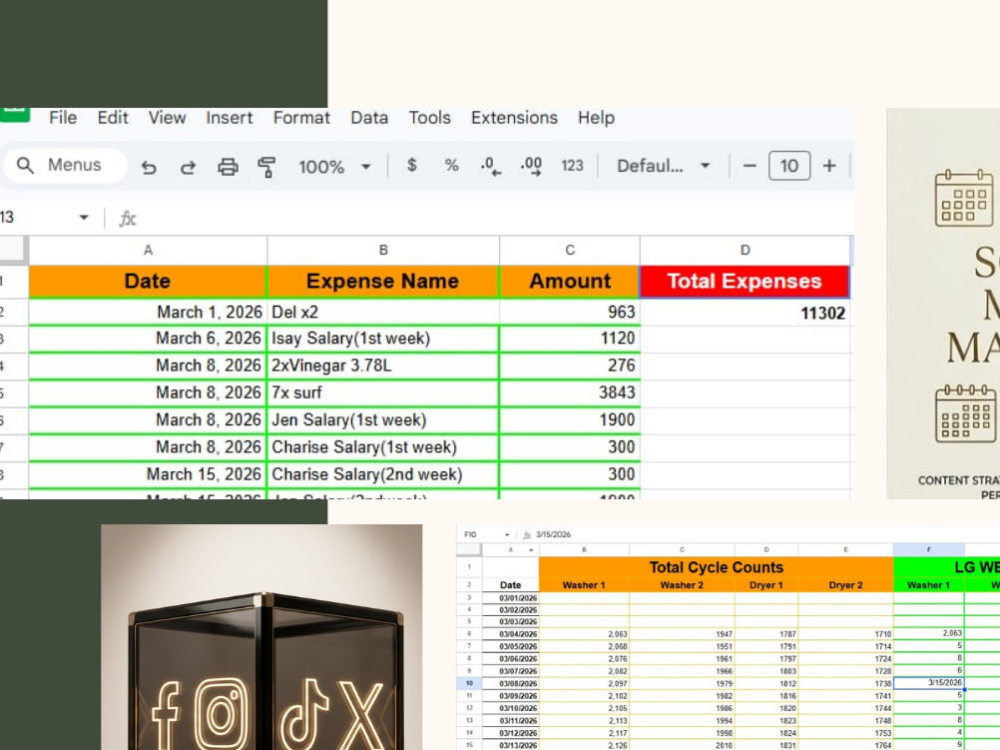The width and height of the screenshot is (1000, 750).
Task: Click Decrease decimal places icon
Action: pos(490,166)
